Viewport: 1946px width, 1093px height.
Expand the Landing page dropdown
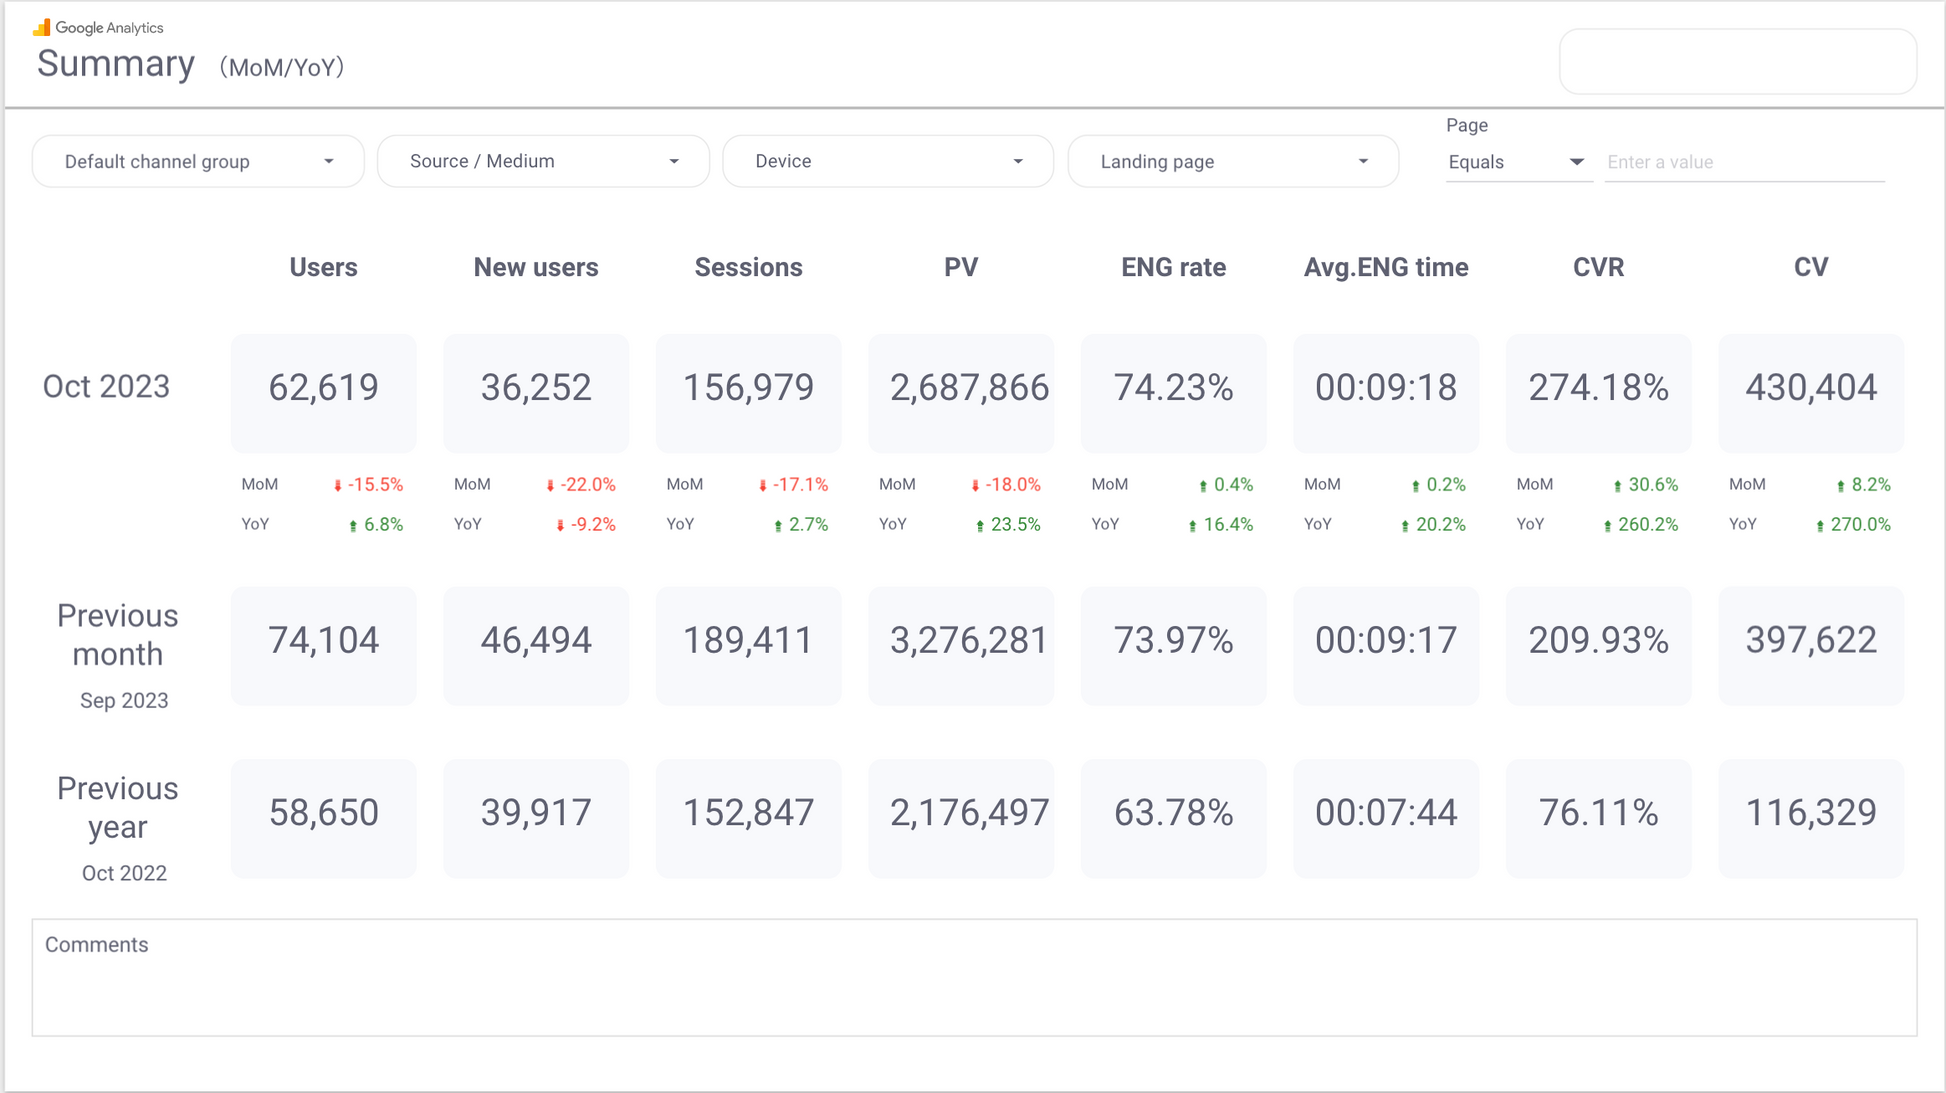pos(1233,162)
